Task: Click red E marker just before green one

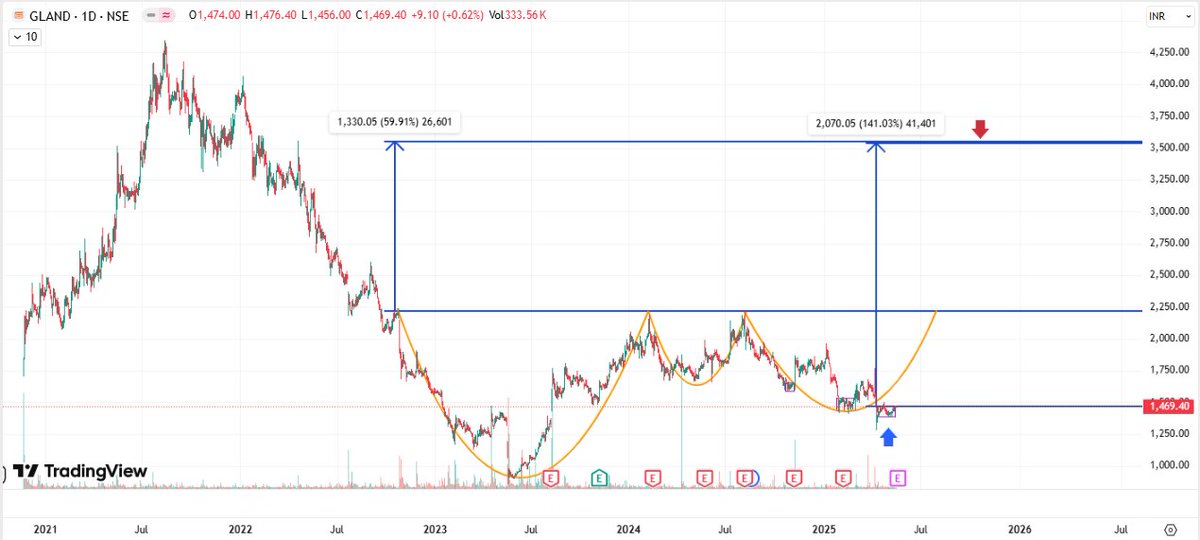Action: click(x=551, y=478)
